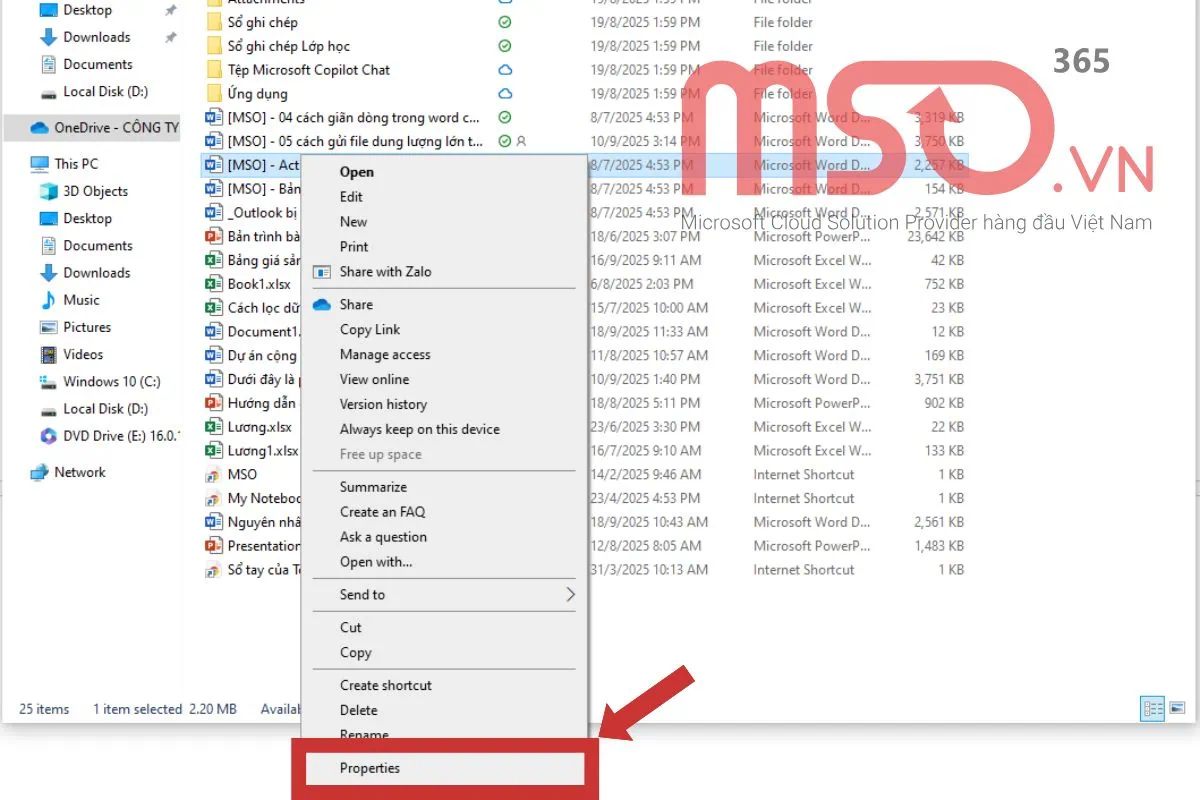
Task: Click the OneDrive cloud icon beside Share
Action: [x=322, y=305]
